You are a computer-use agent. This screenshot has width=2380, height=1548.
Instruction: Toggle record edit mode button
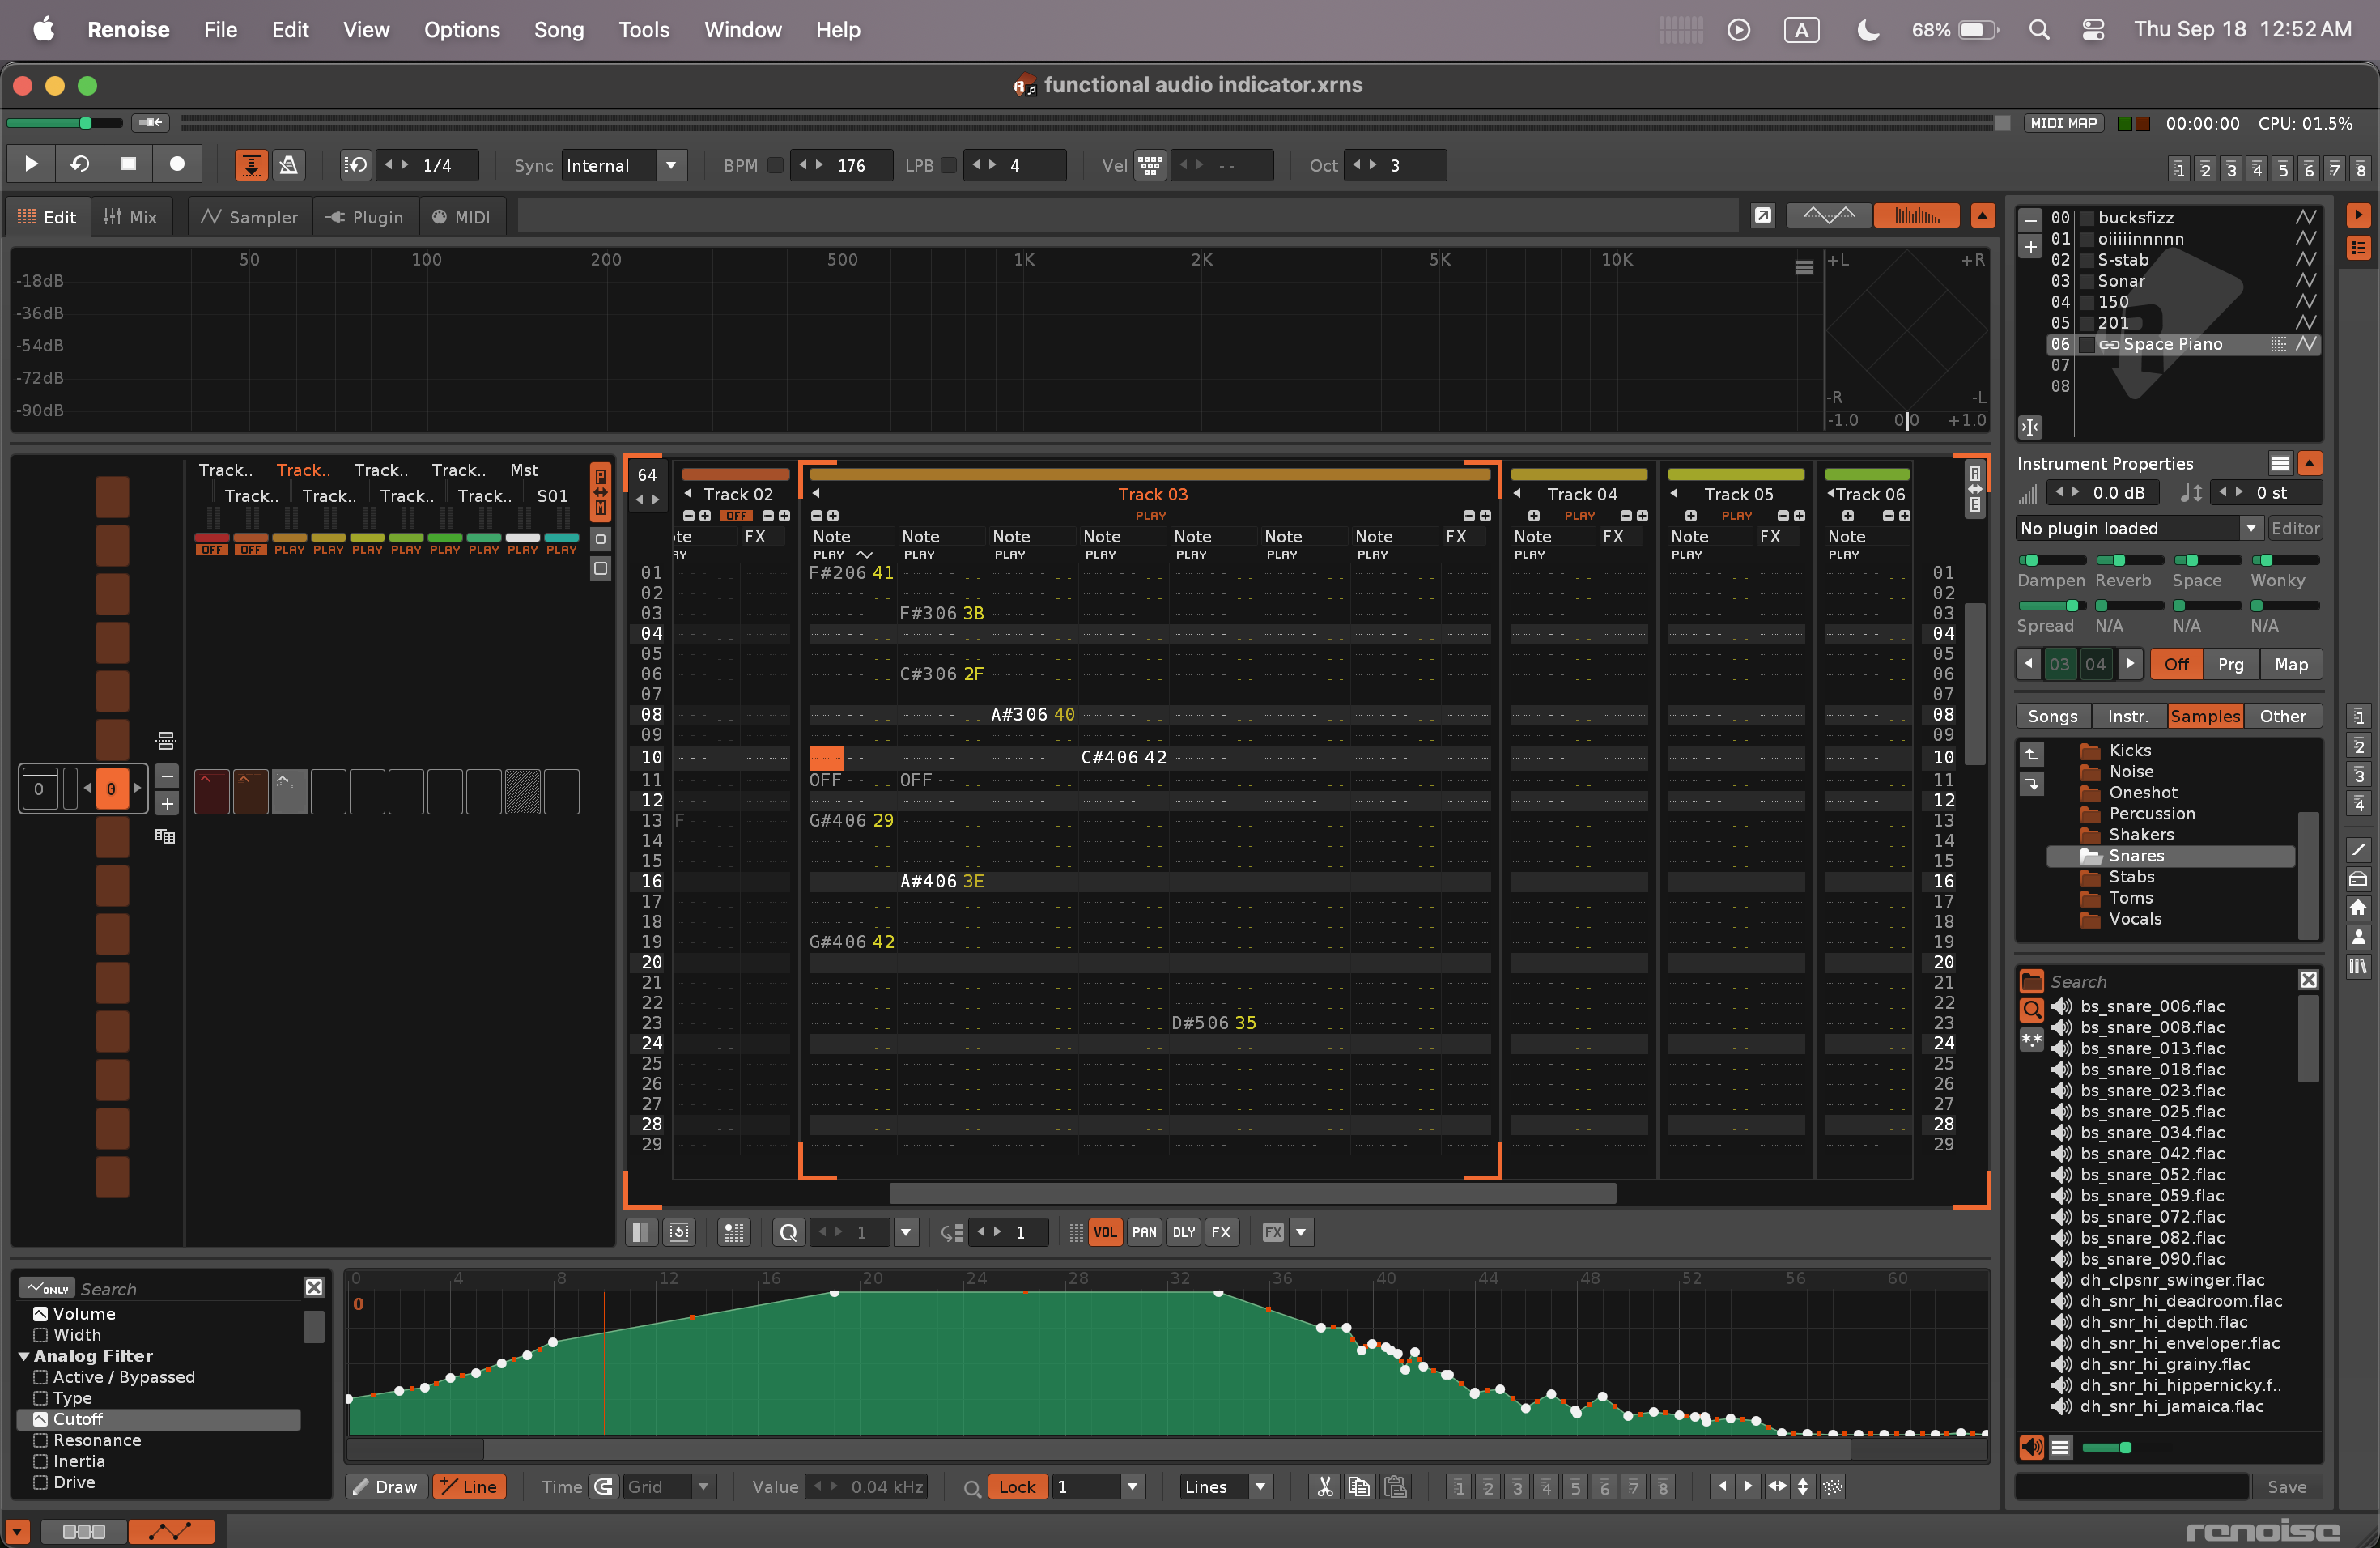(x=177, y=164)
